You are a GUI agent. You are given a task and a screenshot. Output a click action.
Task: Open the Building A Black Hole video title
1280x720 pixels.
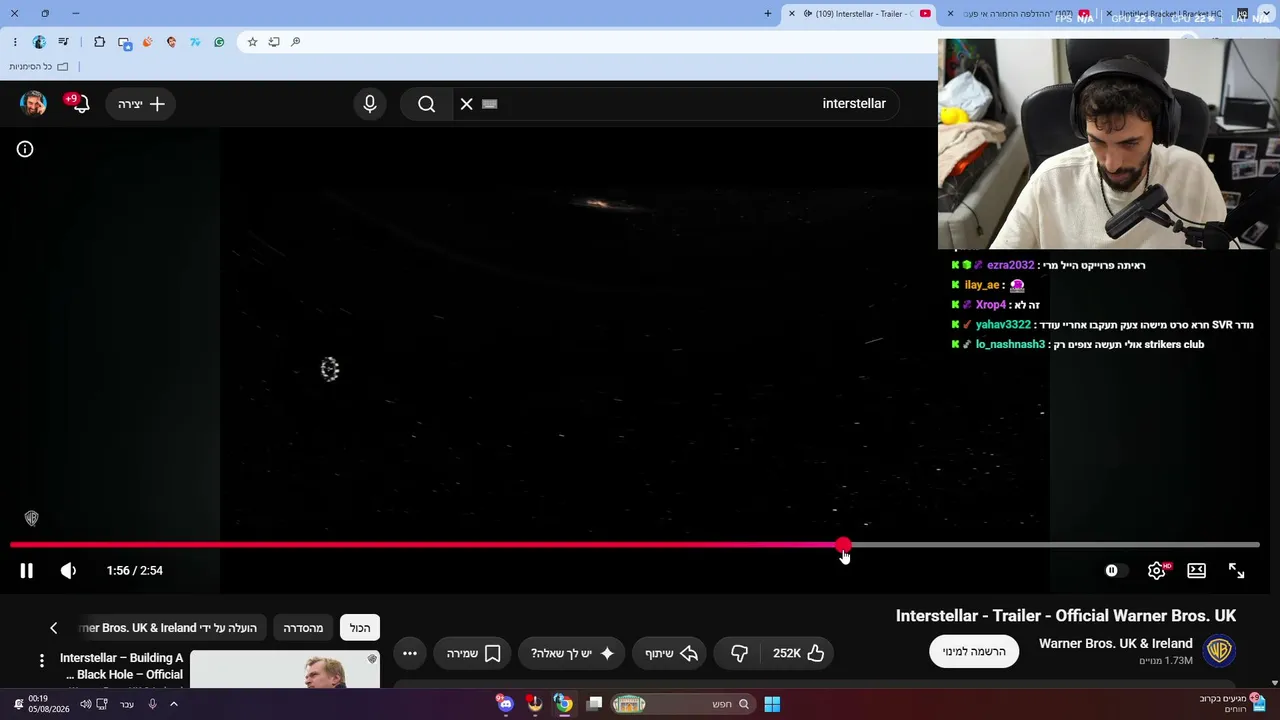coord(122,666)
